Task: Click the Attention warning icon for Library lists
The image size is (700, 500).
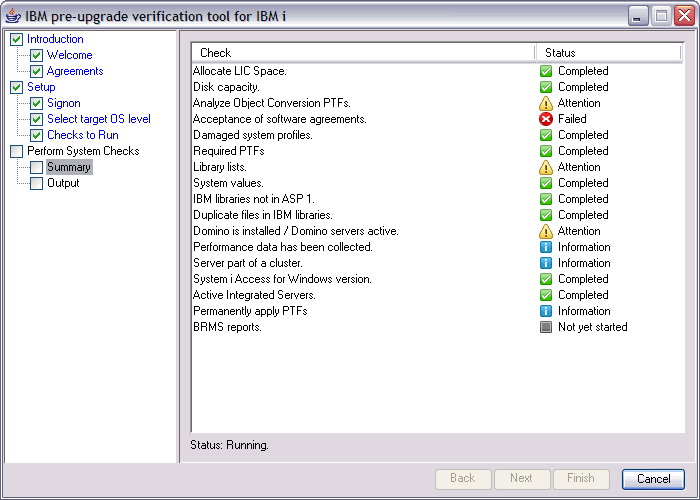Action: pos(546,167)
